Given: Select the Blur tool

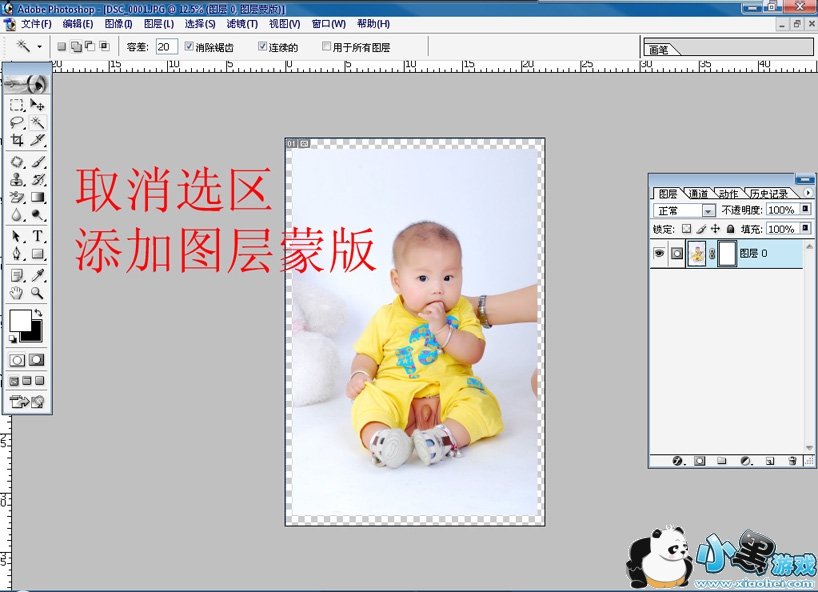Looking at the screenshot, I should [x=17, y=215].
